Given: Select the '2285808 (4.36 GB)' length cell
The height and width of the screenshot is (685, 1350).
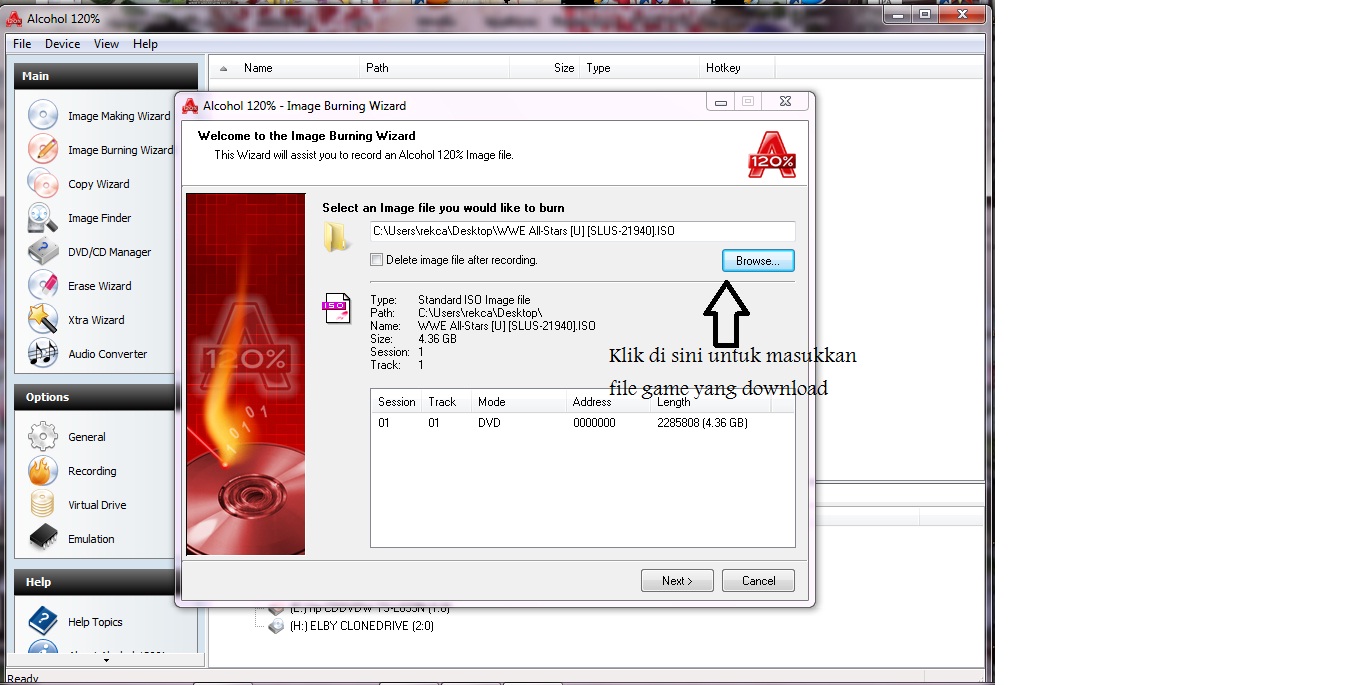Looking at the screenshot, I should click(x=702, y=423).
